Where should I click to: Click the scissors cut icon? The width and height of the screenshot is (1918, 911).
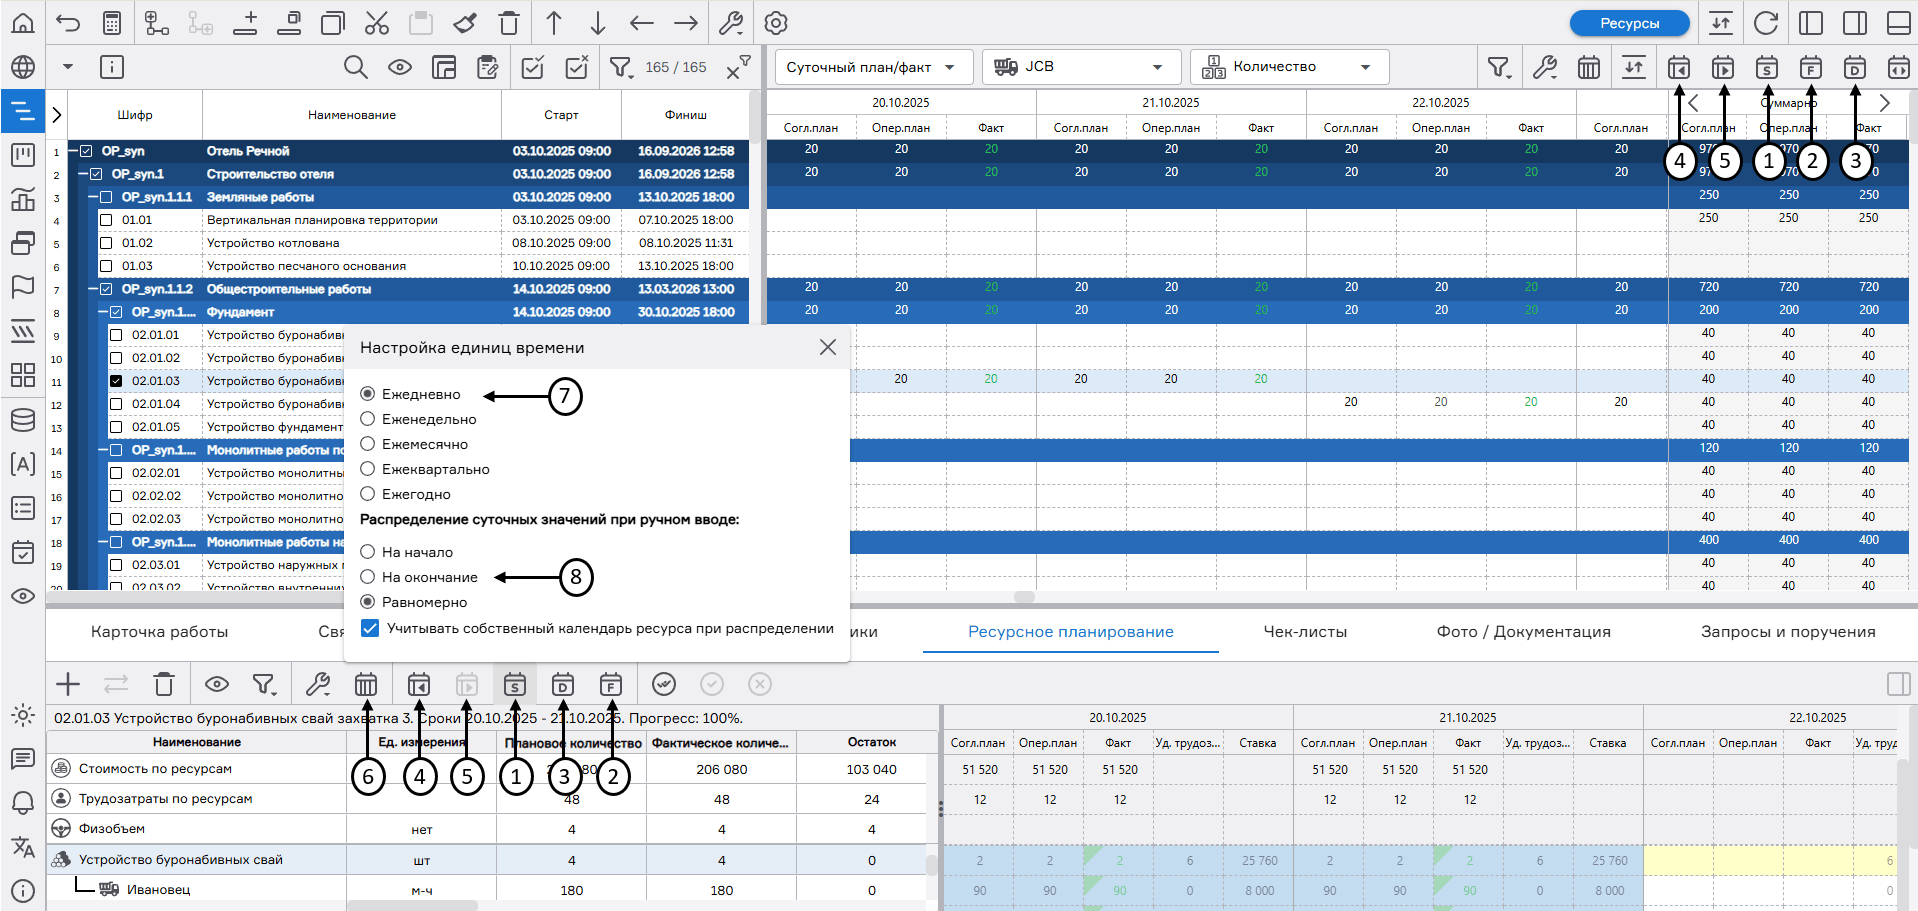(377, 23)
